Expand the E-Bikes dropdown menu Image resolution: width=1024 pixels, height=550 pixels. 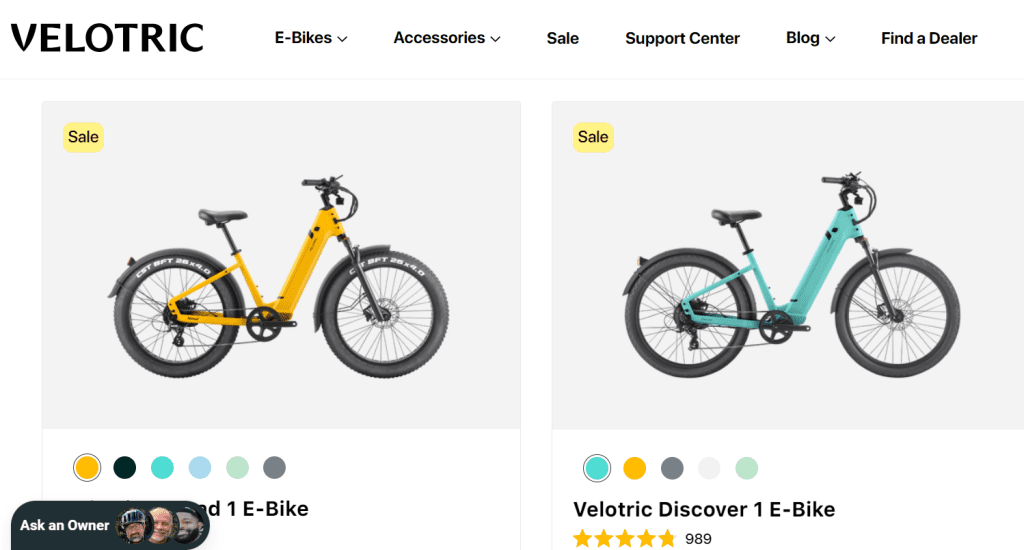(x=311, y=38)
